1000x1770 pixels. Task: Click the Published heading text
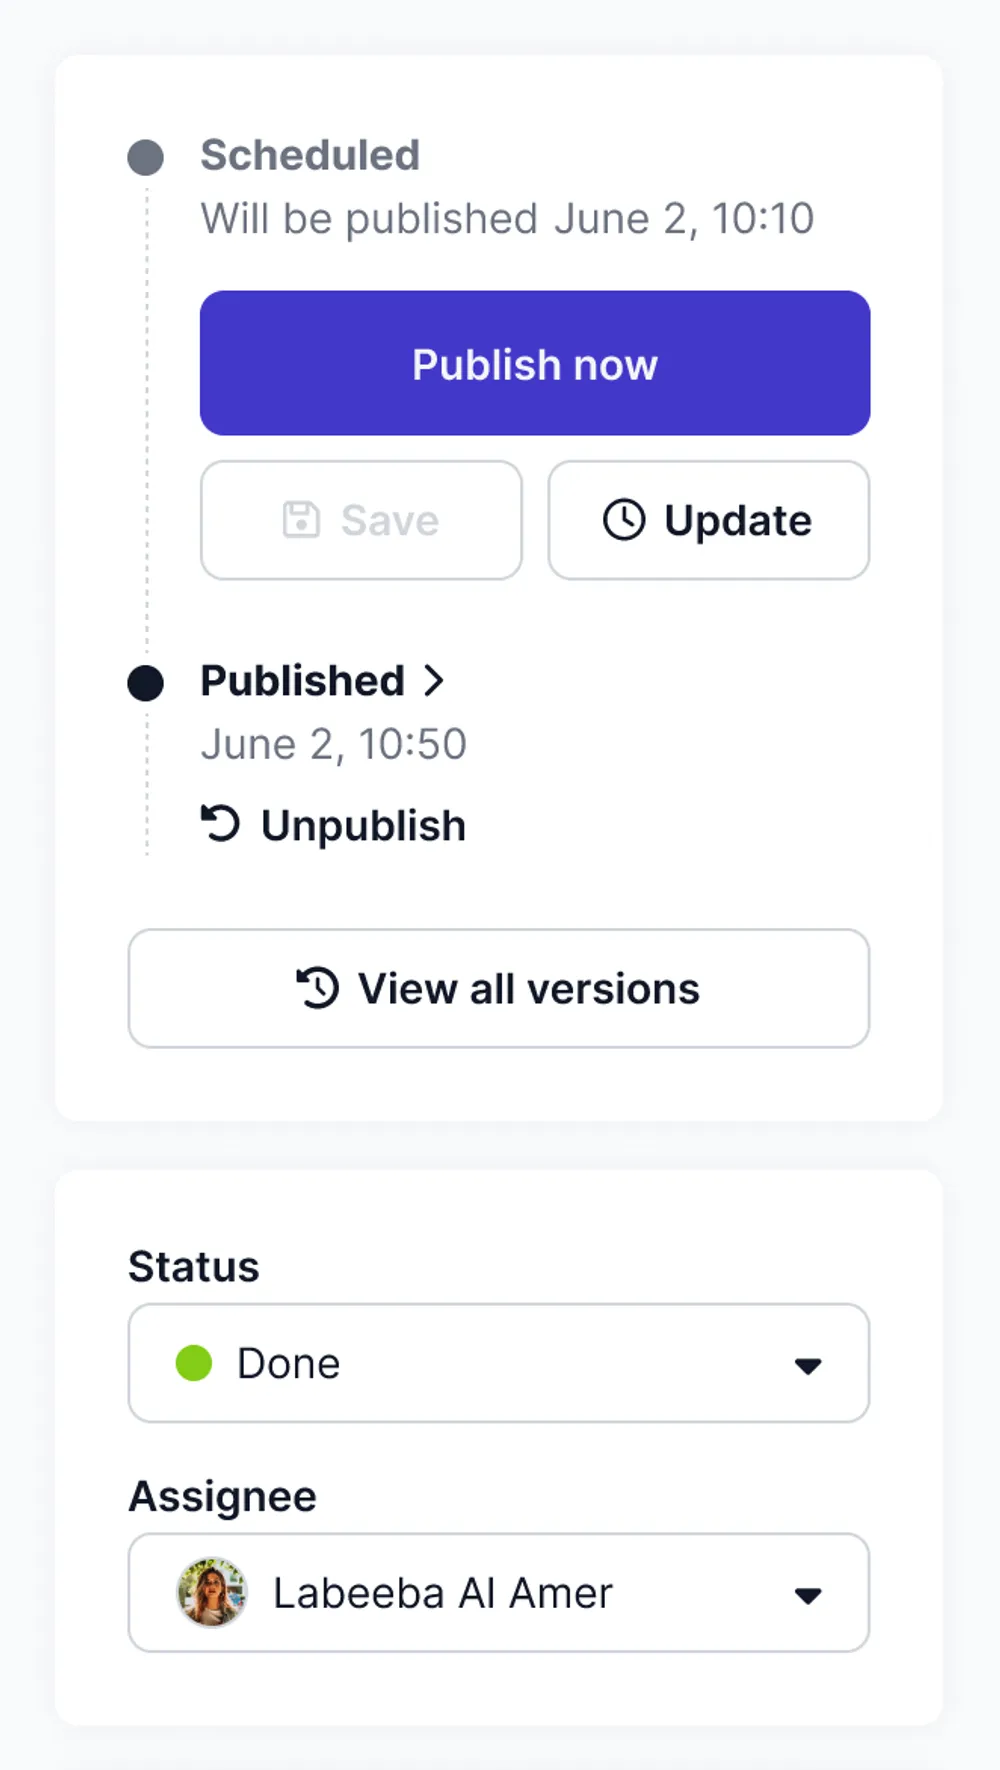302,681
